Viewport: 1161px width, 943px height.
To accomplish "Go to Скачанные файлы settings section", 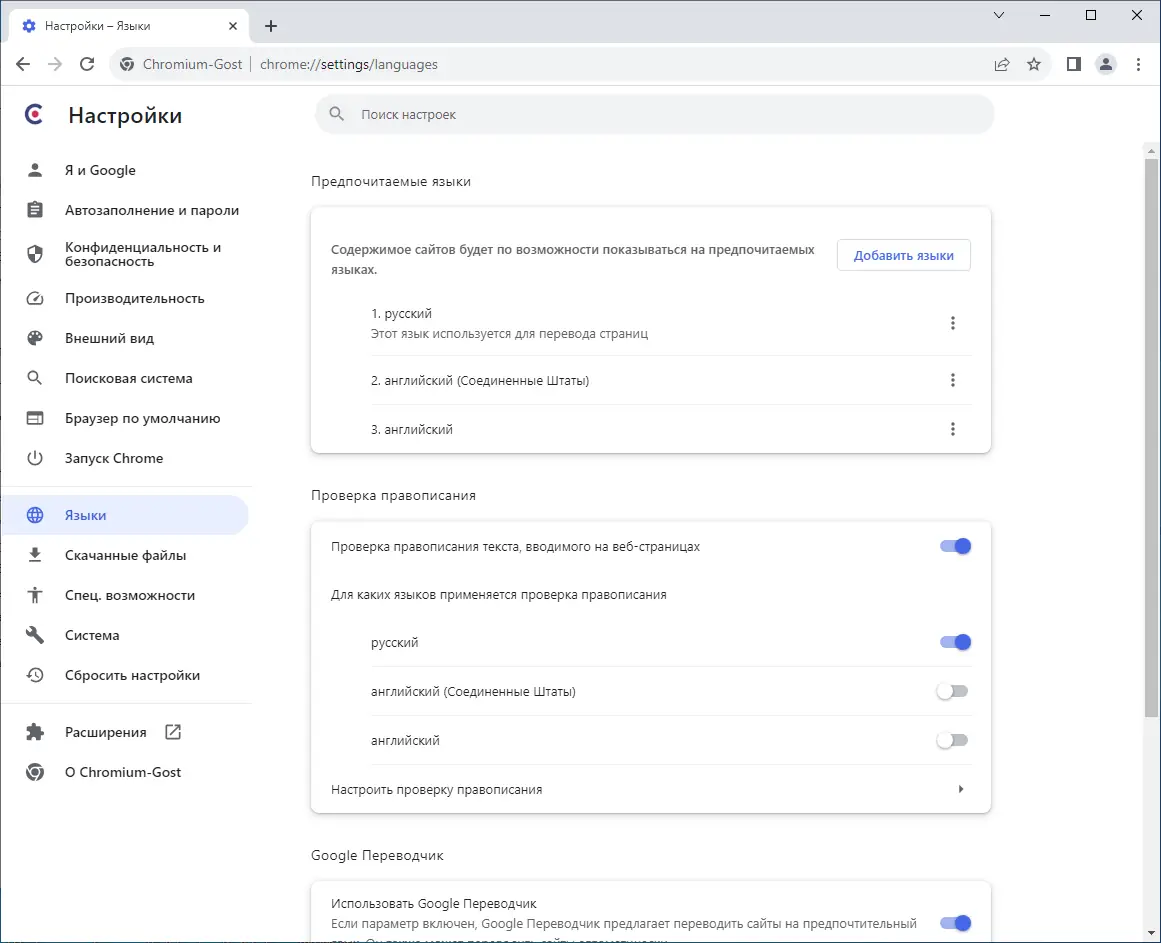I will coord(125,555).
